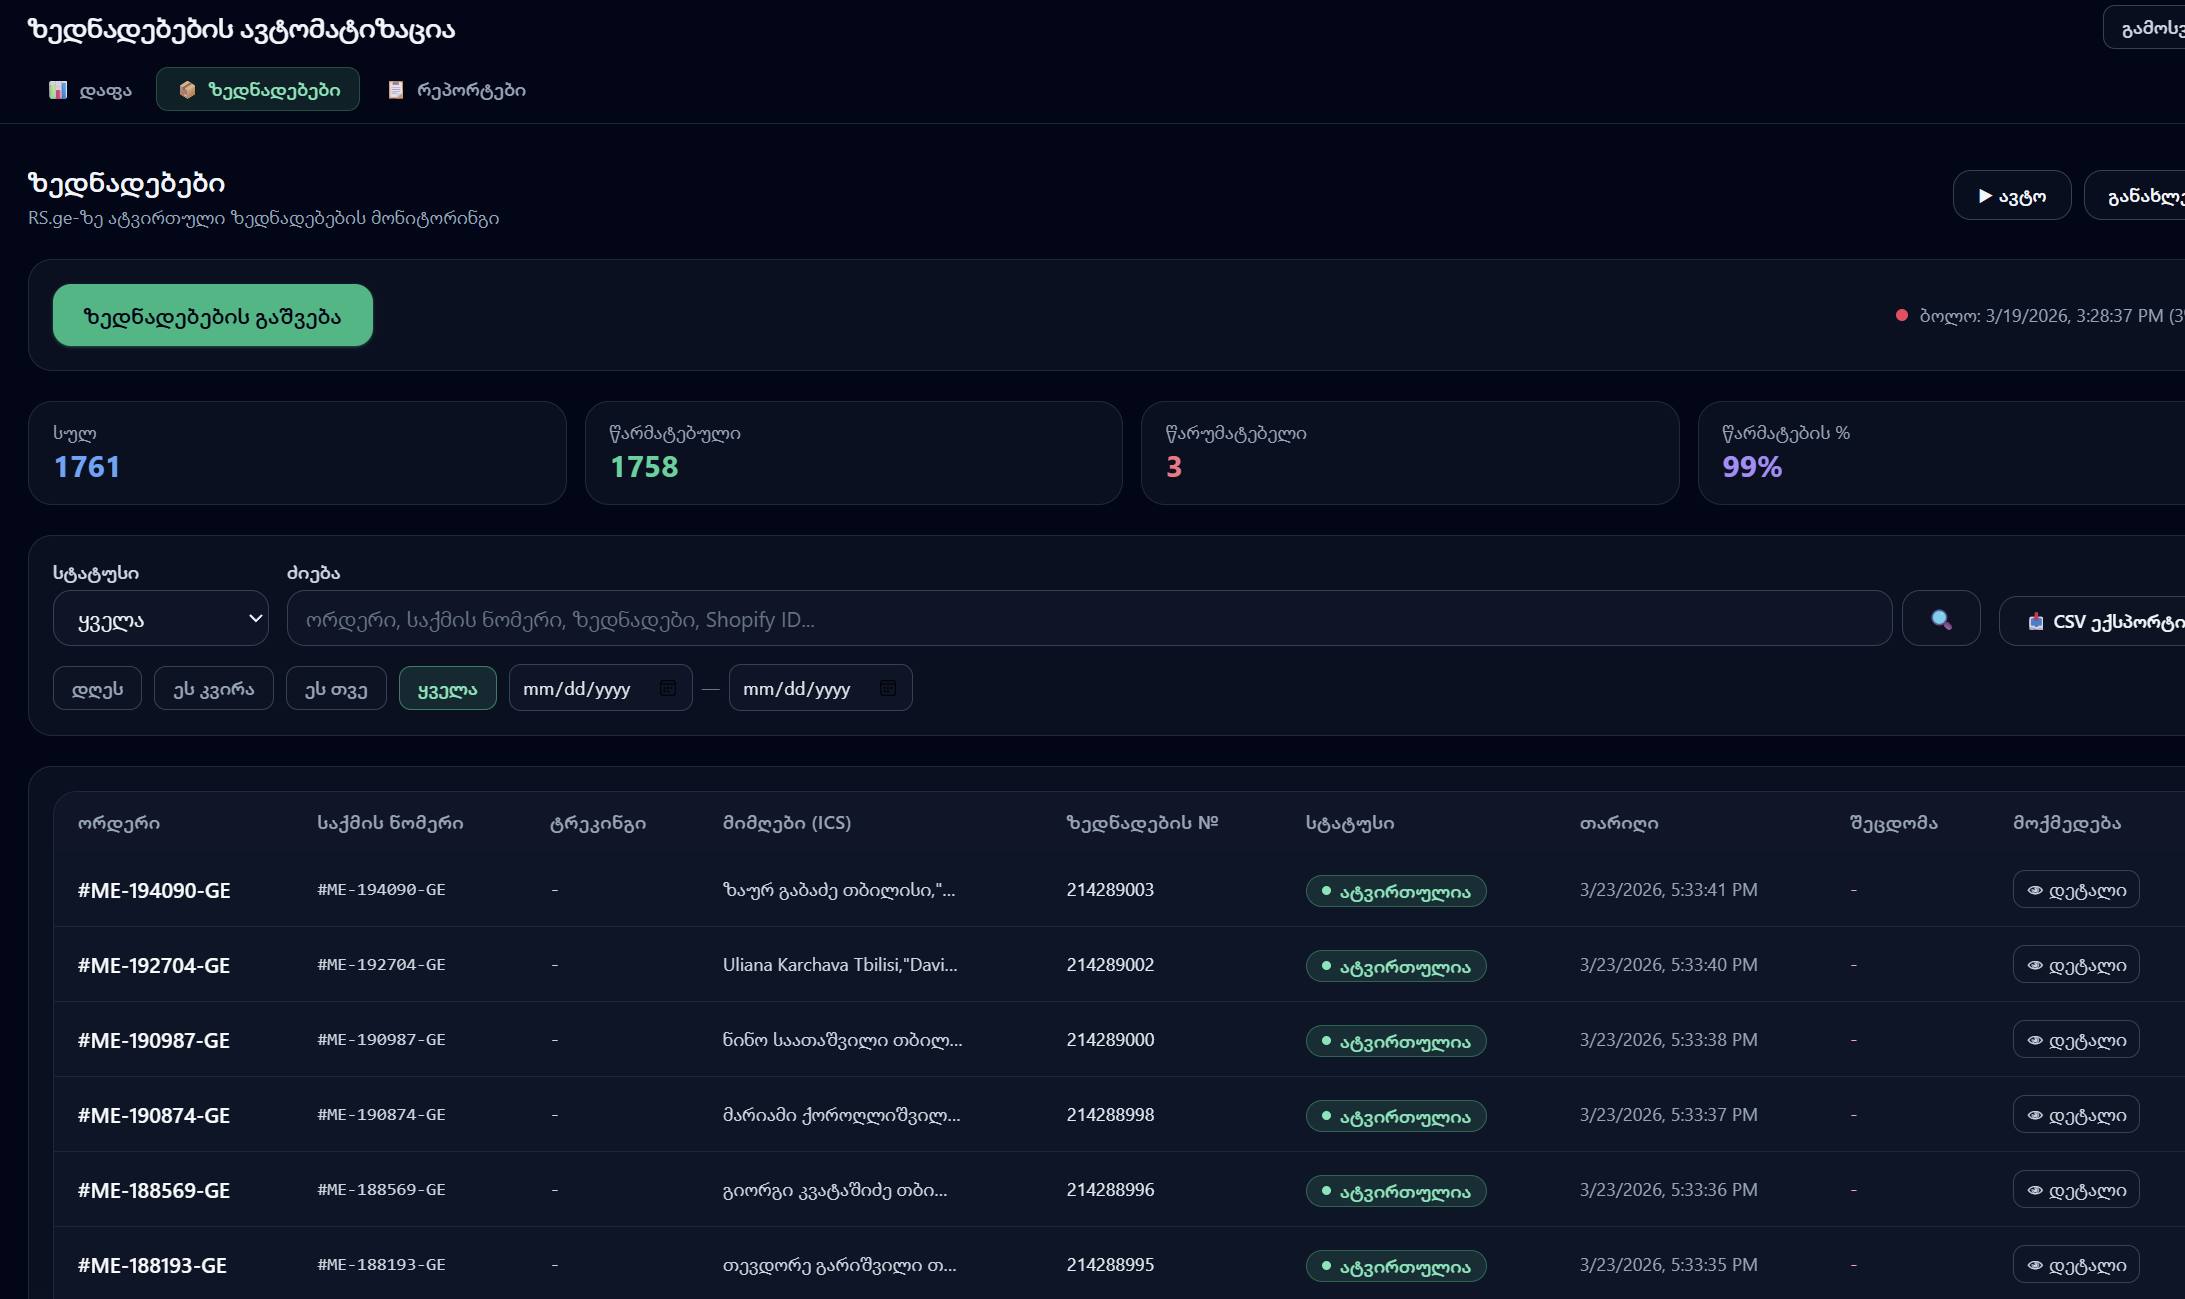This screenshot has width=2185, height=1299.
Task: Click the სტატუსი column header
Action: (1349, 823)
